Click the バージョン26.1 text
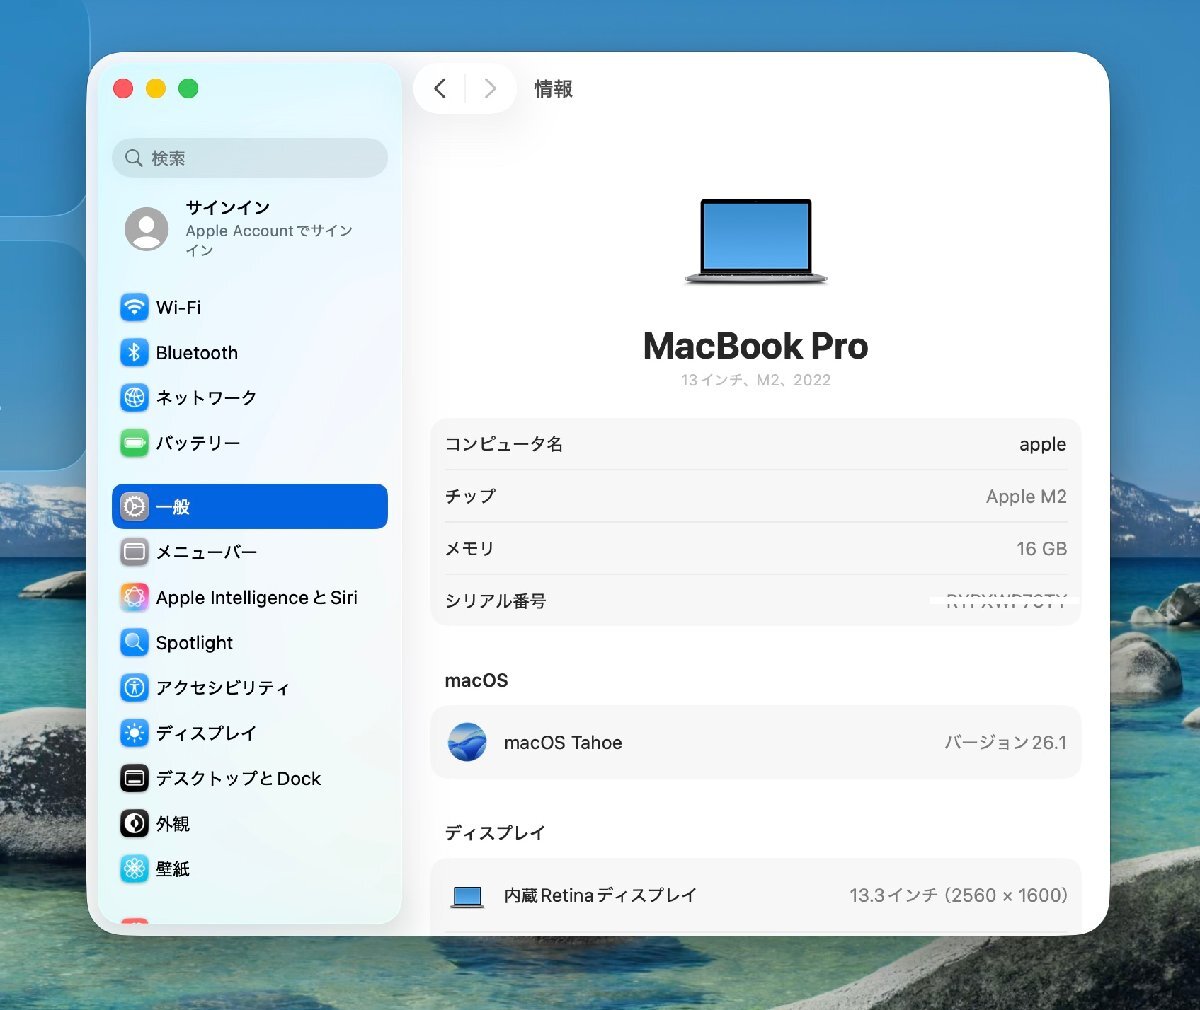 (x=1006, y=742)
